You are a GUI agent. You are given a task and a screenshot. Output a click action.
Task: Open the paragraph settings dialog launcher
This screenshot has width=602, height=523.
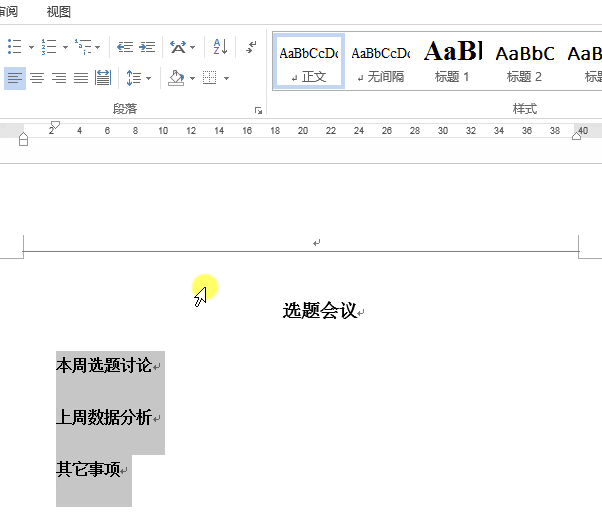[258, 111]
